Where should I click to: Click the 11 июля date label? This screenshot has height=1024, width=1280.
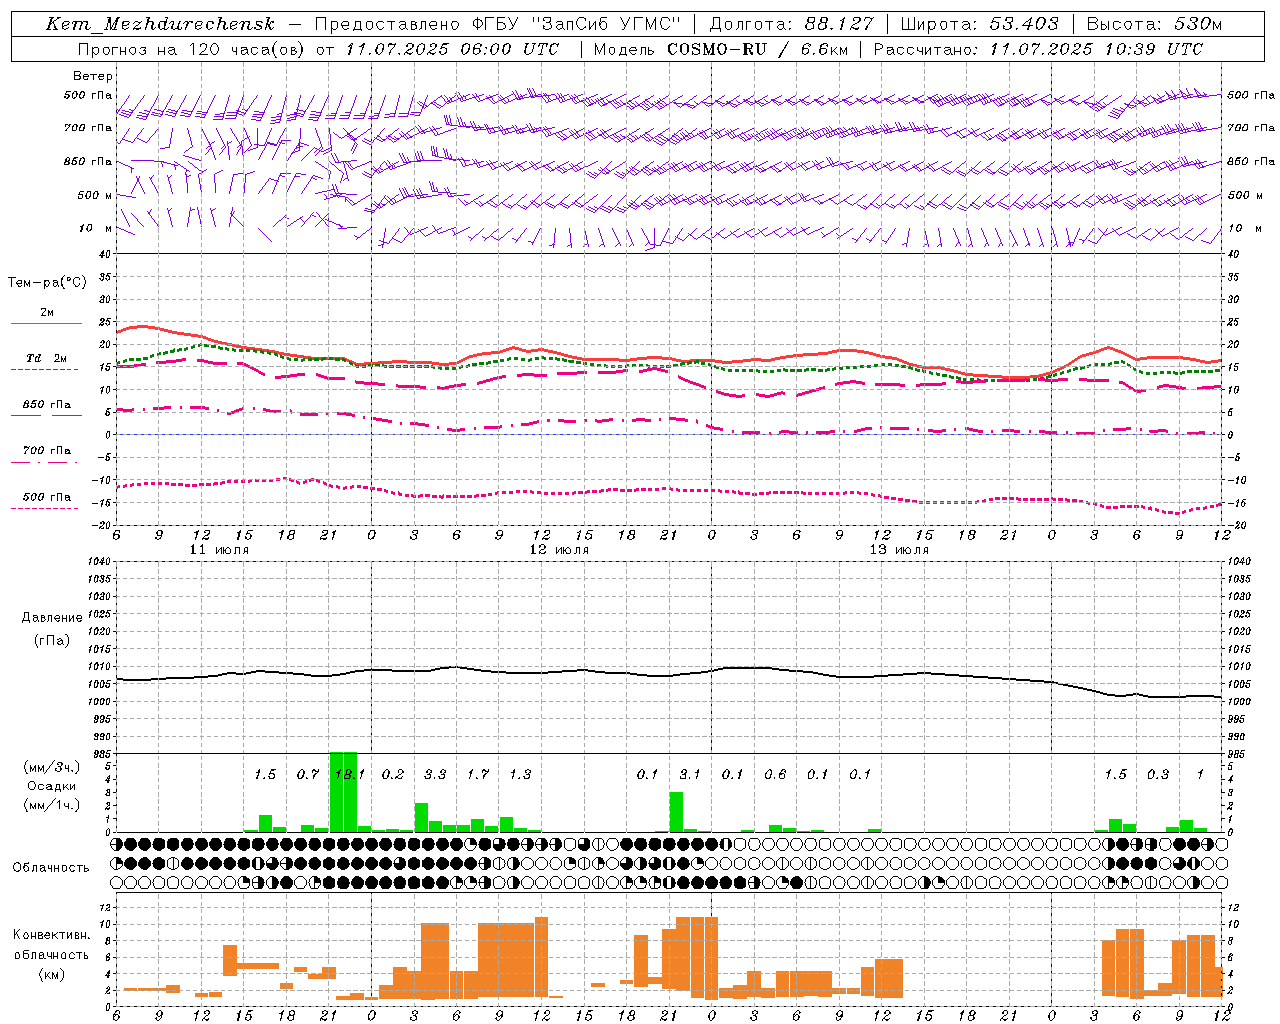(219, 550)
